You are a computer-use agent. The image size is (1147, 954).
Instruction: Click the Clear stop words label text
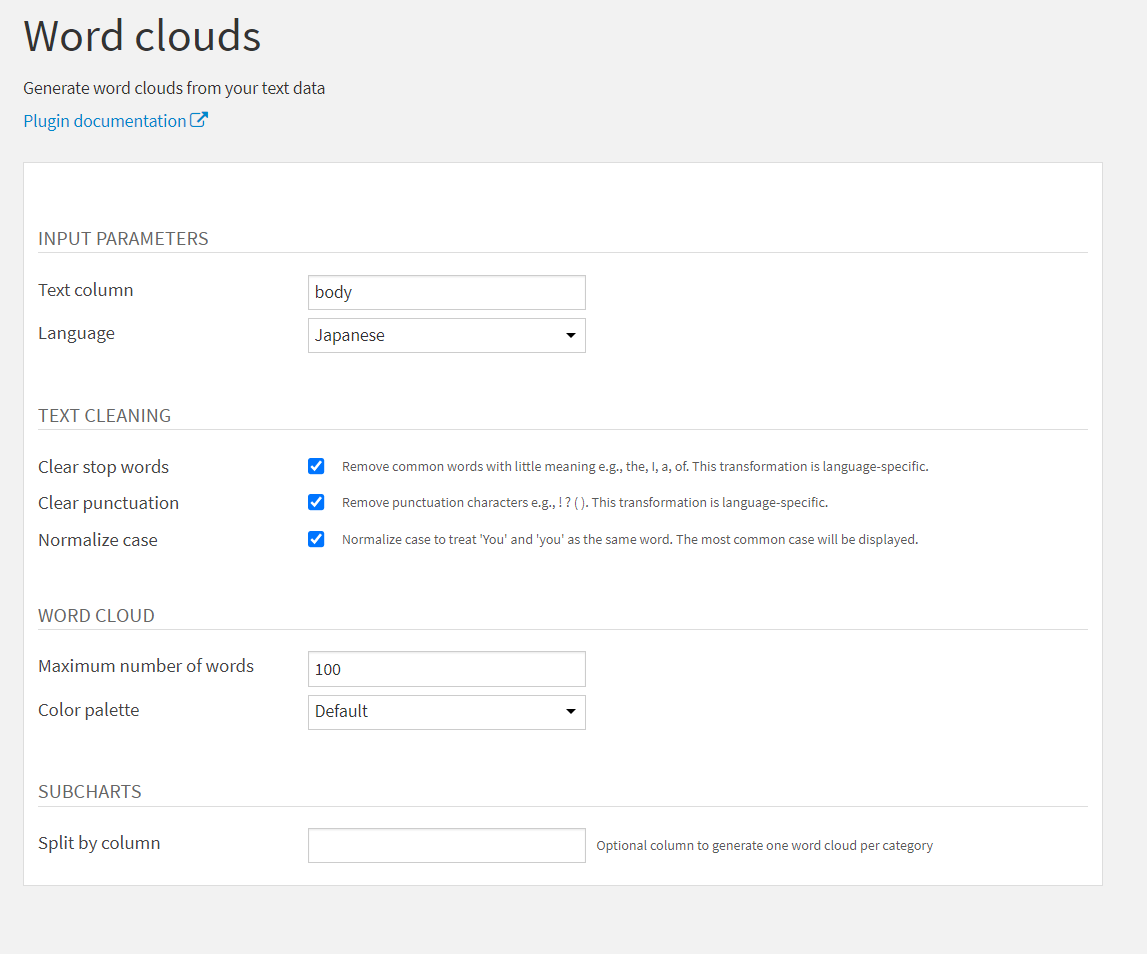coord(103,467)
